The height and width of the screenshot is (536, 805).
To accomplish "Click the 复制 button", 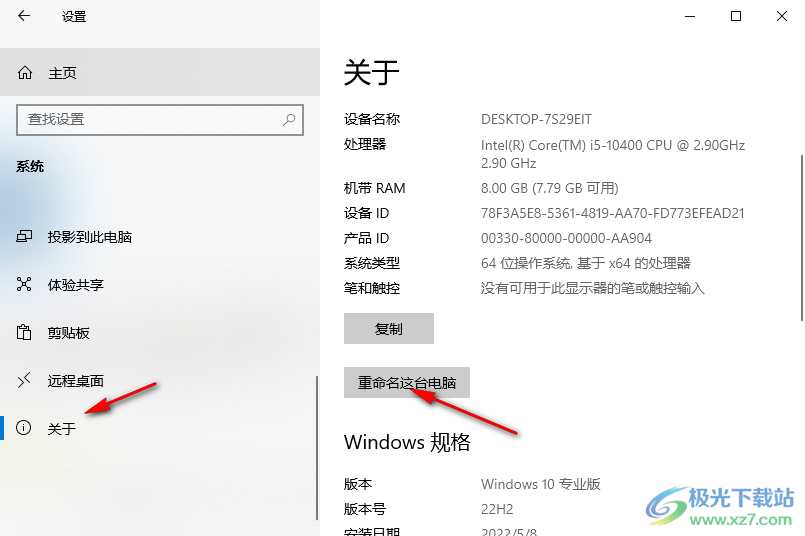I will coord(389,329).
